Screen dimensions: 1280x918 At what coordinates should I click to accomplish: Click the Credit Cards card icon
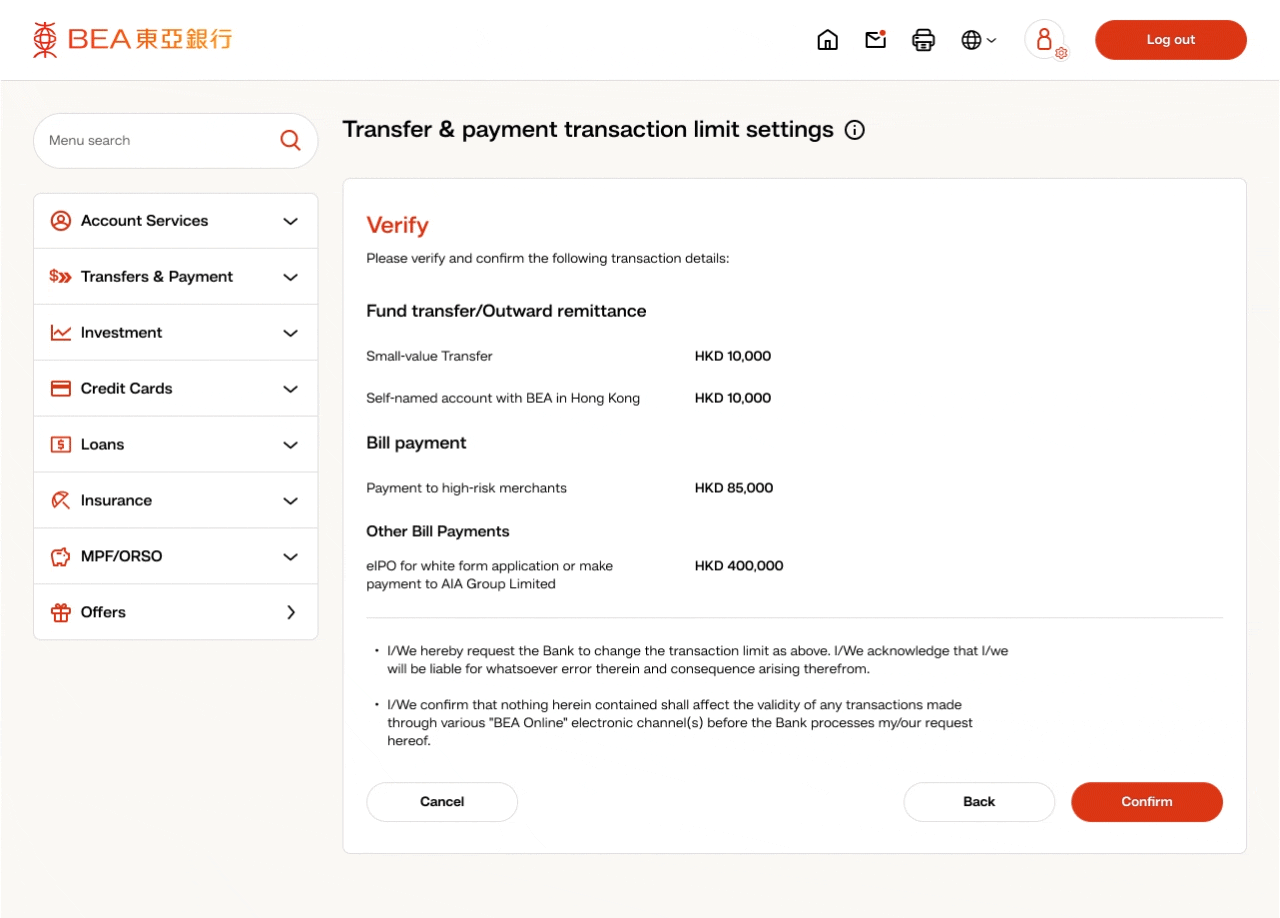[61, 389]
